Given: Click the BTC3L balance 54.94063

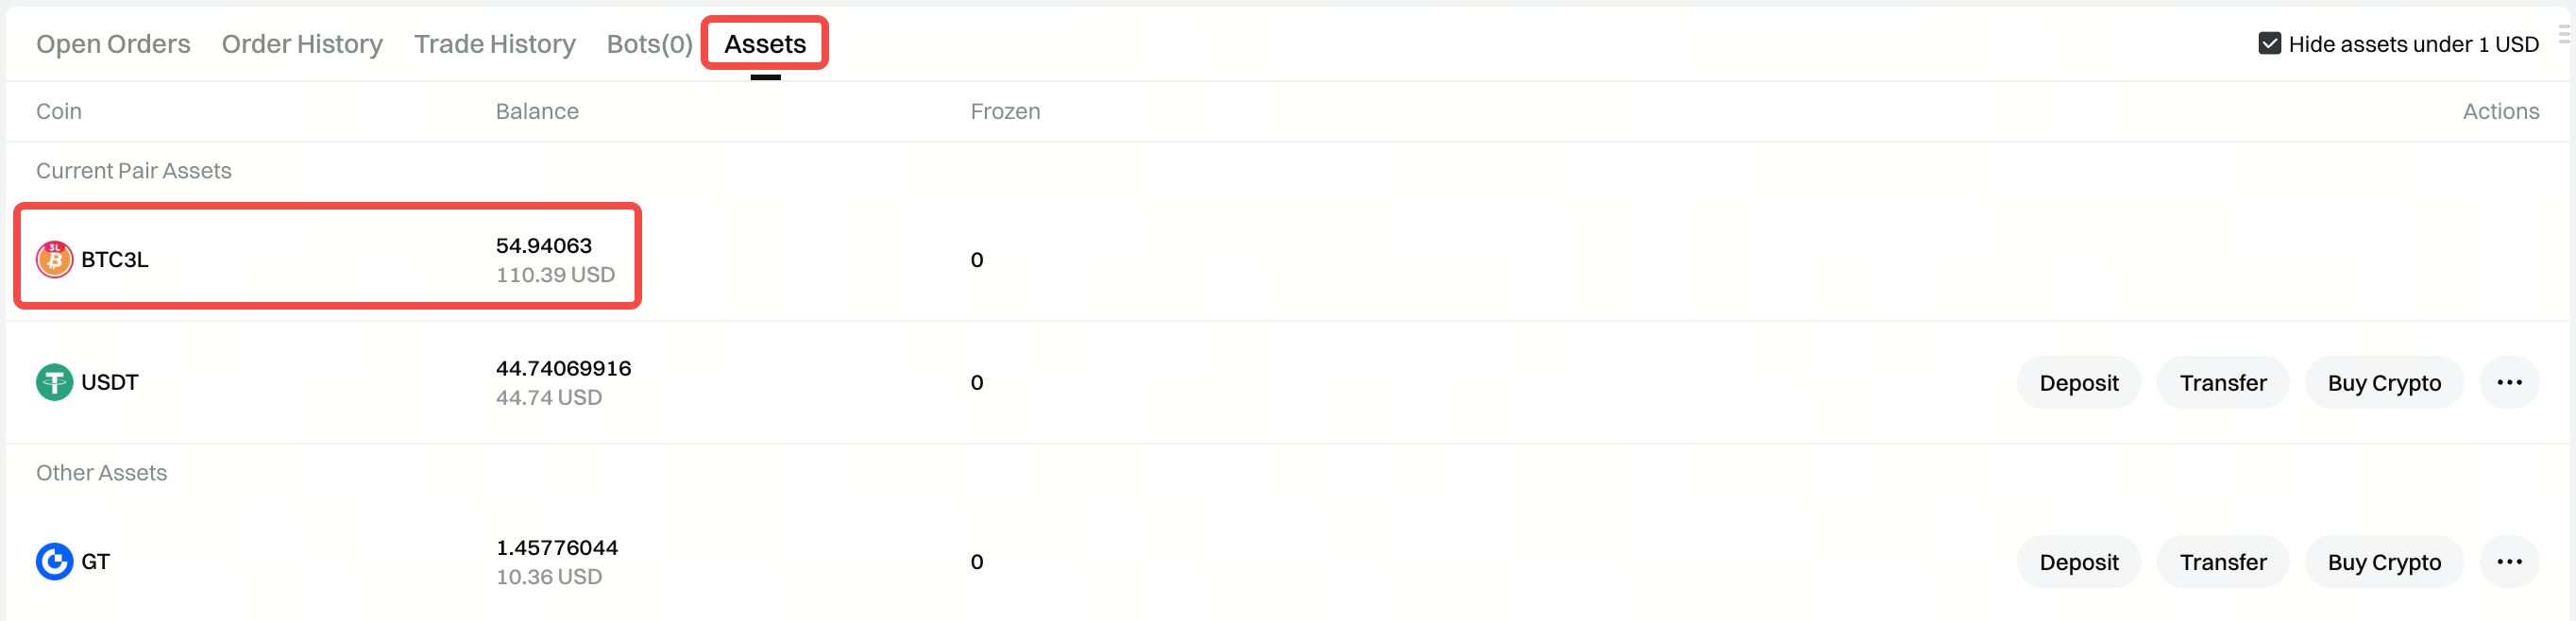Looking at the screenshot, I should point(543,246).
